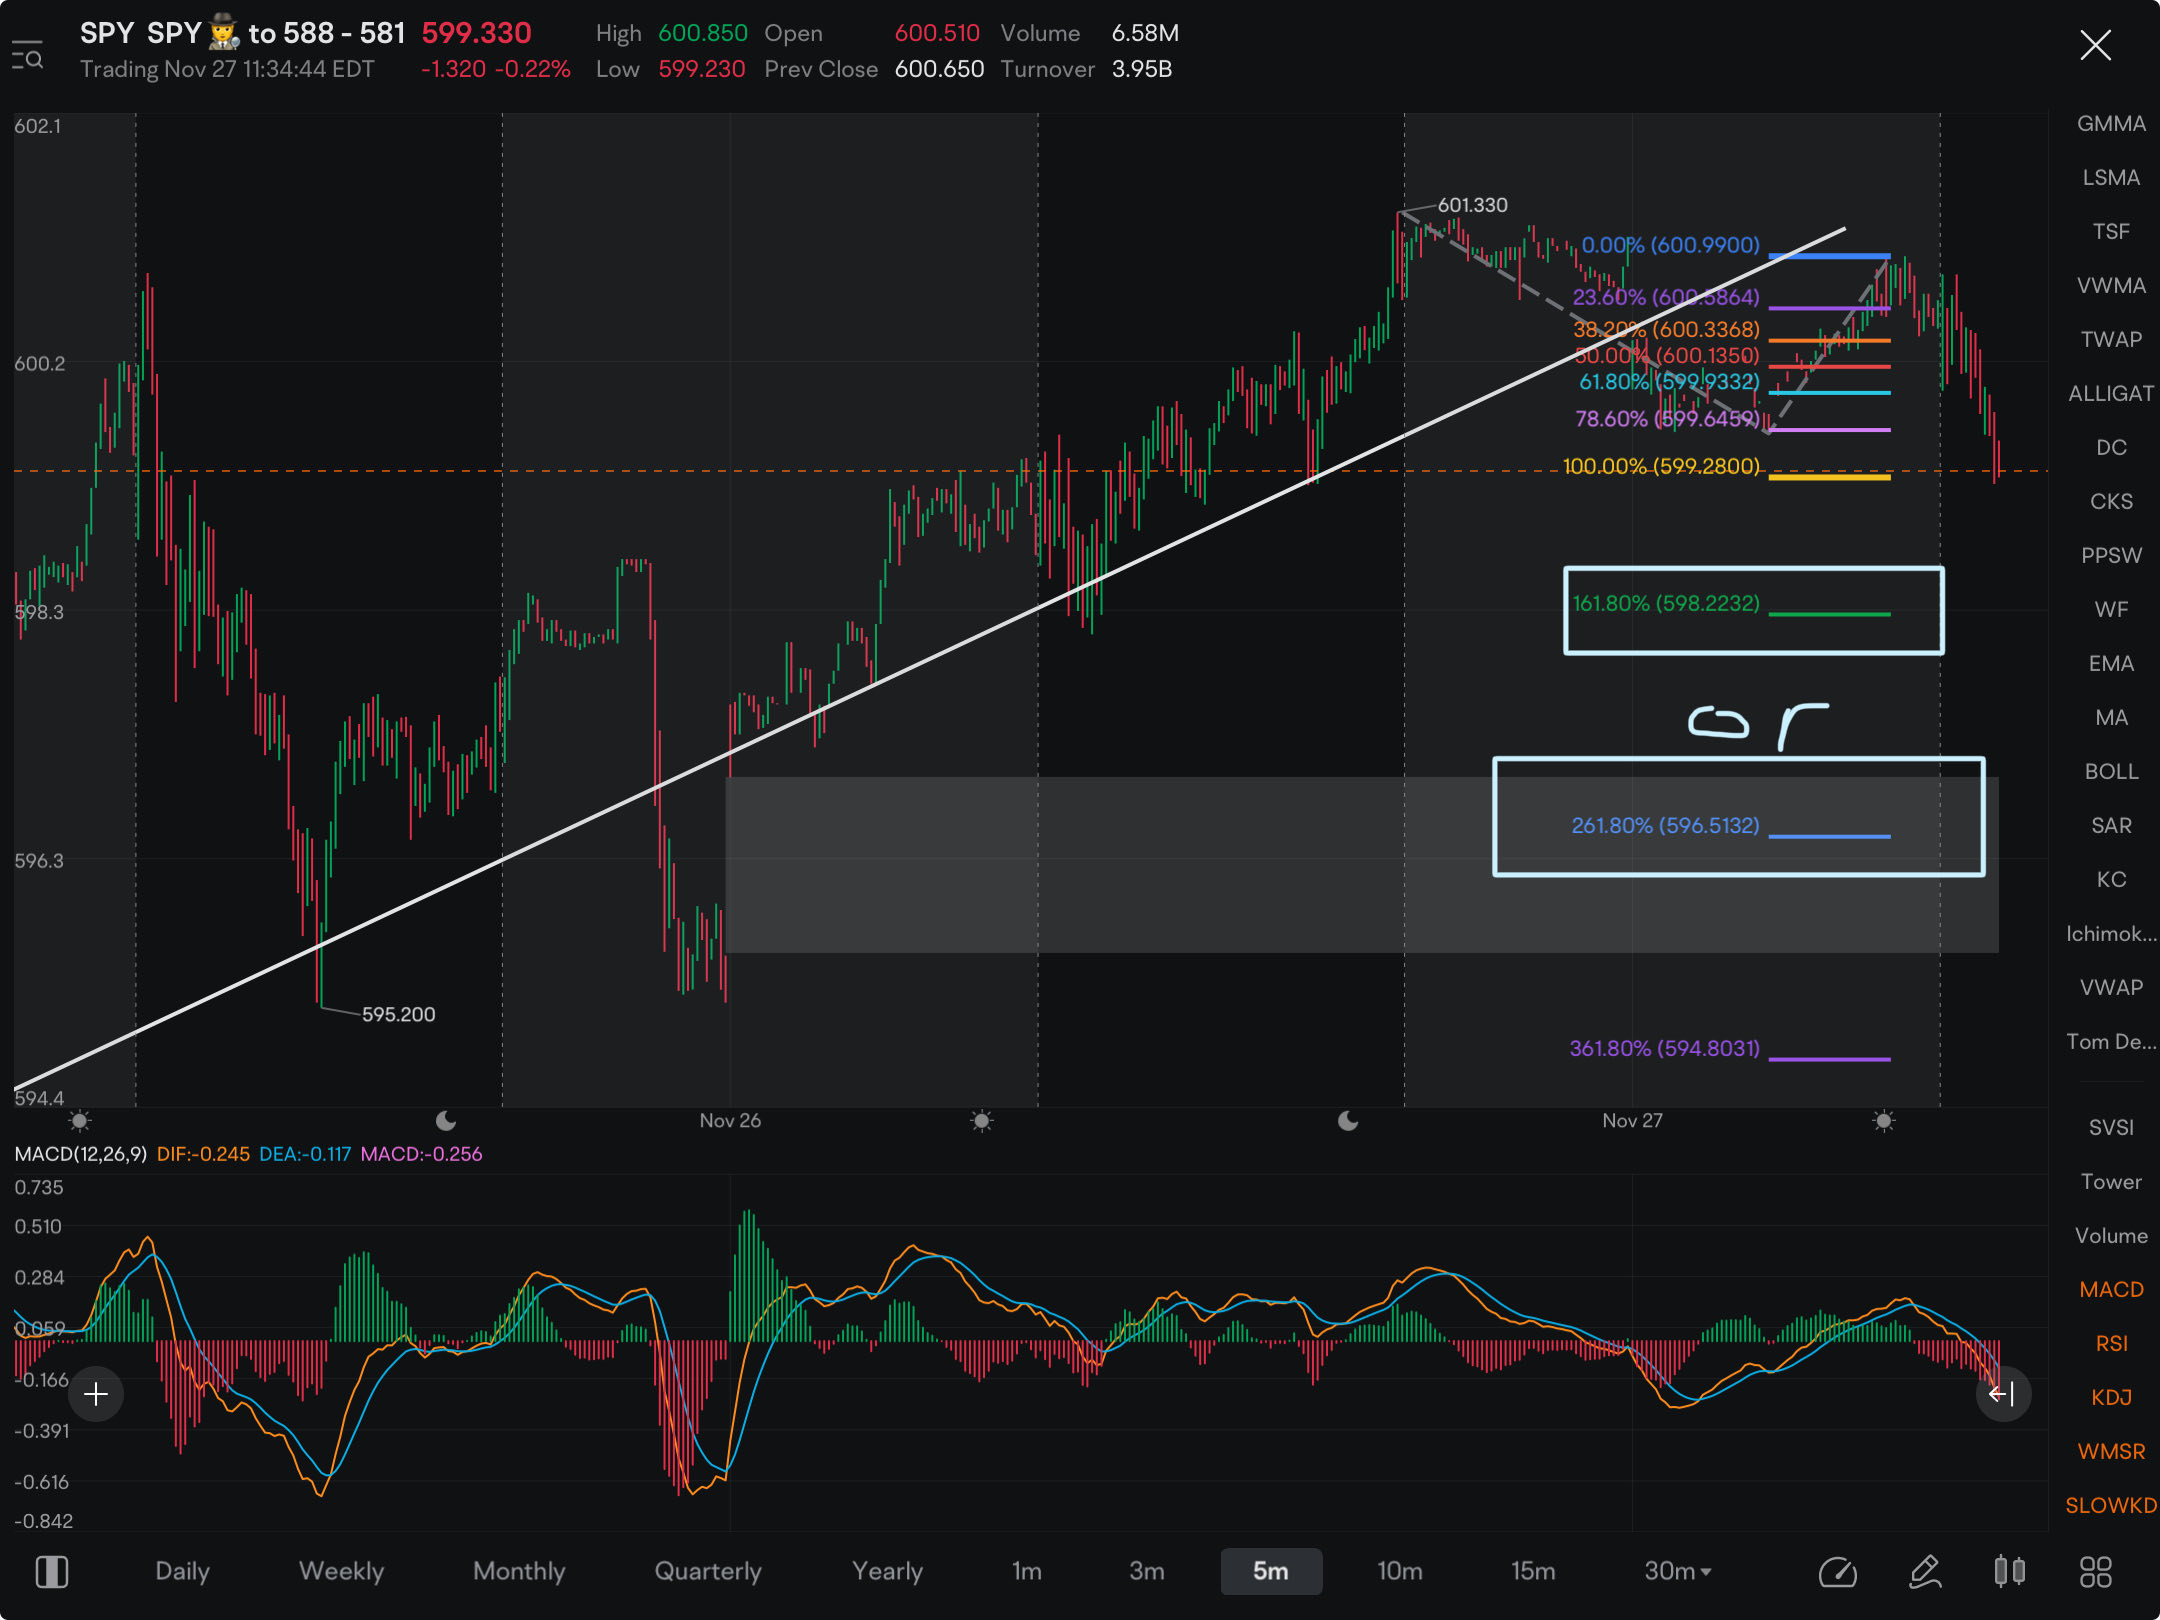
Task: Select the 361.80% Fibonacci level label
Action: tap(1664, 1048)
